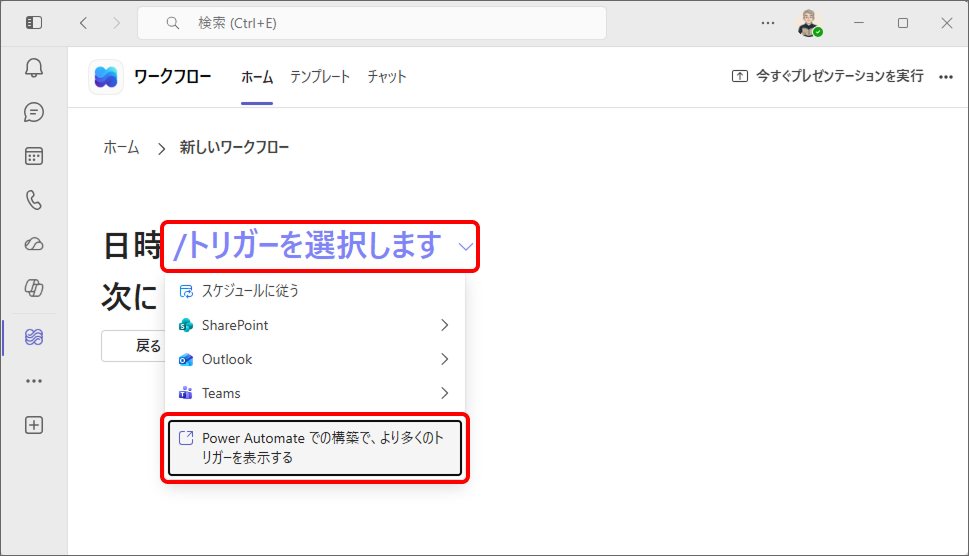
Task: Run 今すぐプレゼンテーションを実行
Action: [x=827, y=76]
